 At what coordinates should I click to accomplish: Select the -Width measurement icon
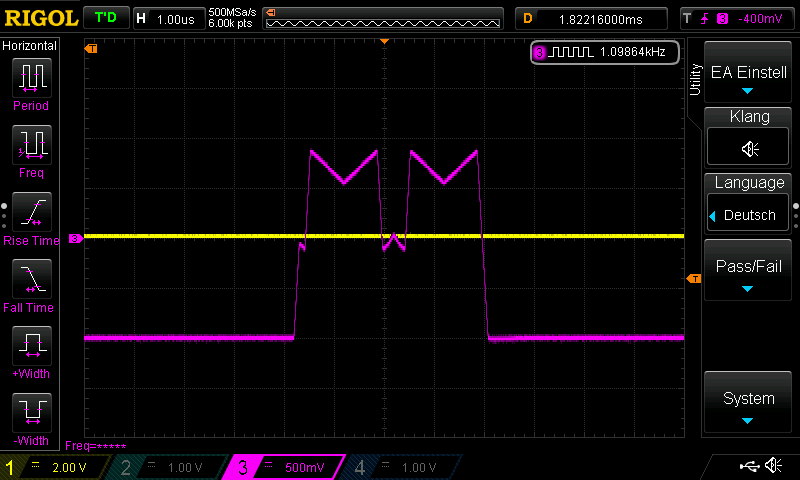tap(32, 413)
